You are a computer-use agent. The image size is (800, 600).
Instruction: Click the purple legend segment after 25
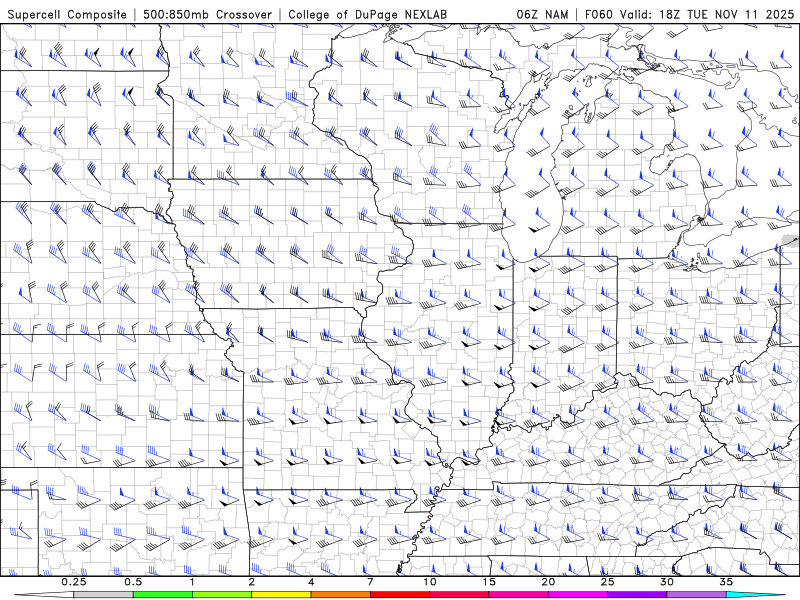637,595
